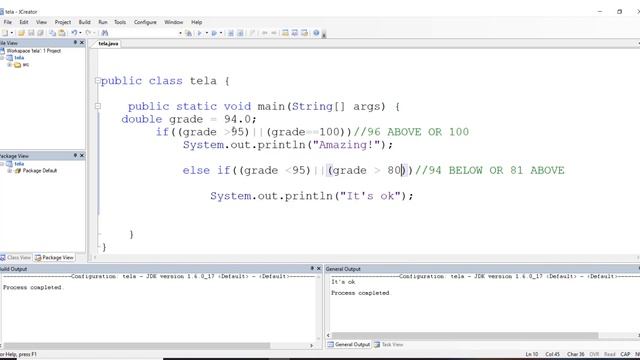Open the dropdown arrow beside New file
Screen dimensions: 640x360
coord(12,33)
